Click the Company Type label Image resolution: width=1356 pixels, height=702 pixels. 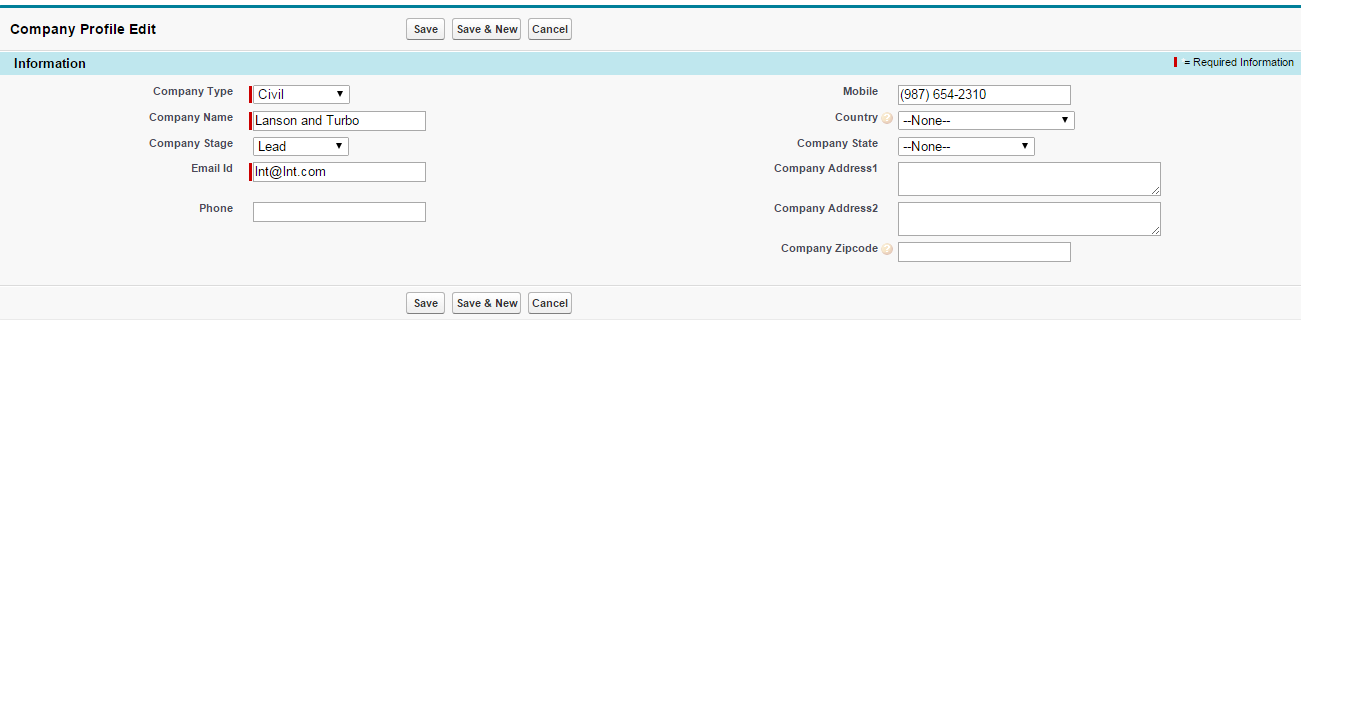[x=193, y=91]
